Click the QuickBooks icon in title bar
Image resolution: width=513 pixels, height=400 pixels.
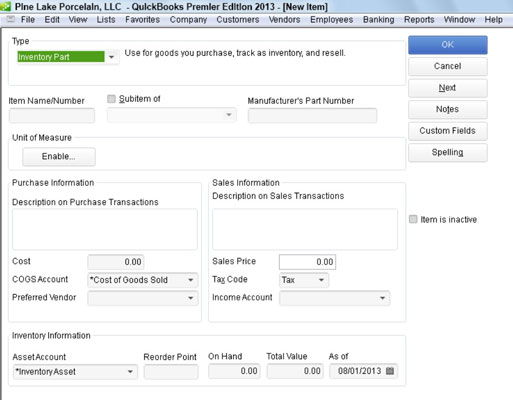coord(6,6)
